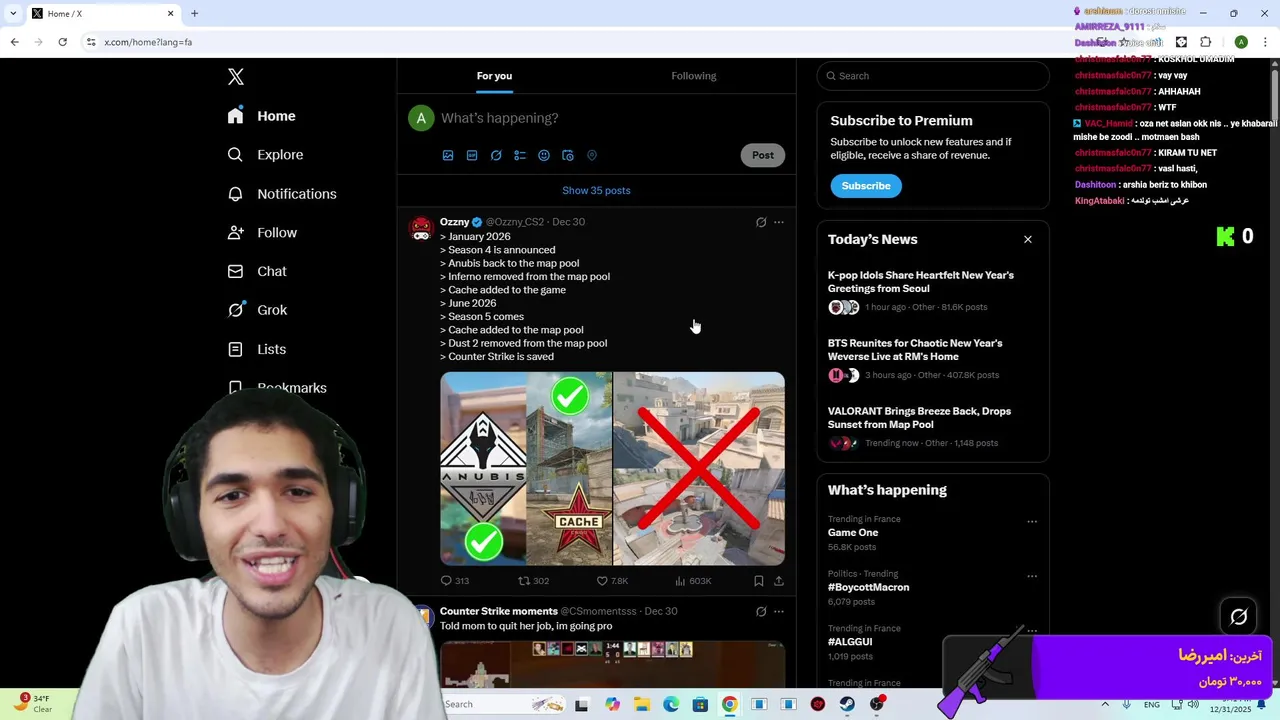The width and height of the screenshot is (1280, 720).
Task: Open Home from the left sidebar
Action: click(x=261, y=116)
